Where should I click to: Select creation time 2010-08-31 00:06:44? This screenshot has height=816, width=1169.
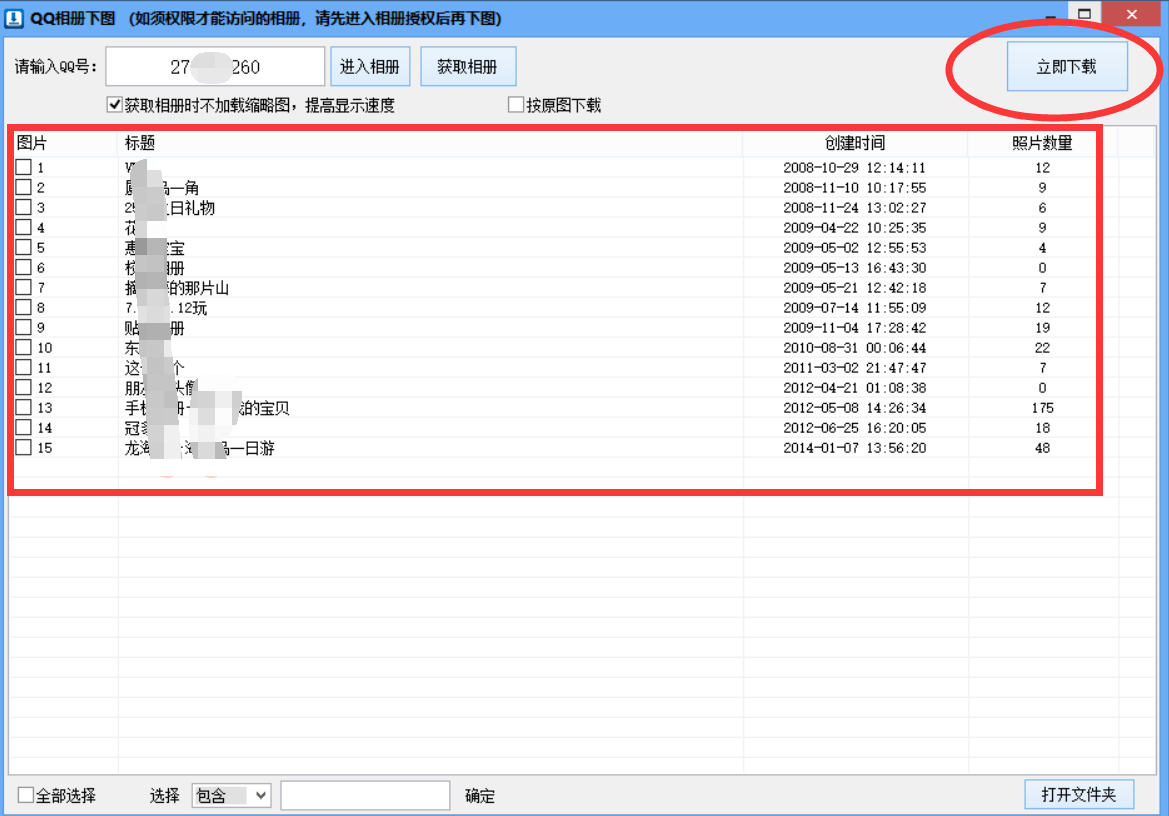click(x=854, y=348)
